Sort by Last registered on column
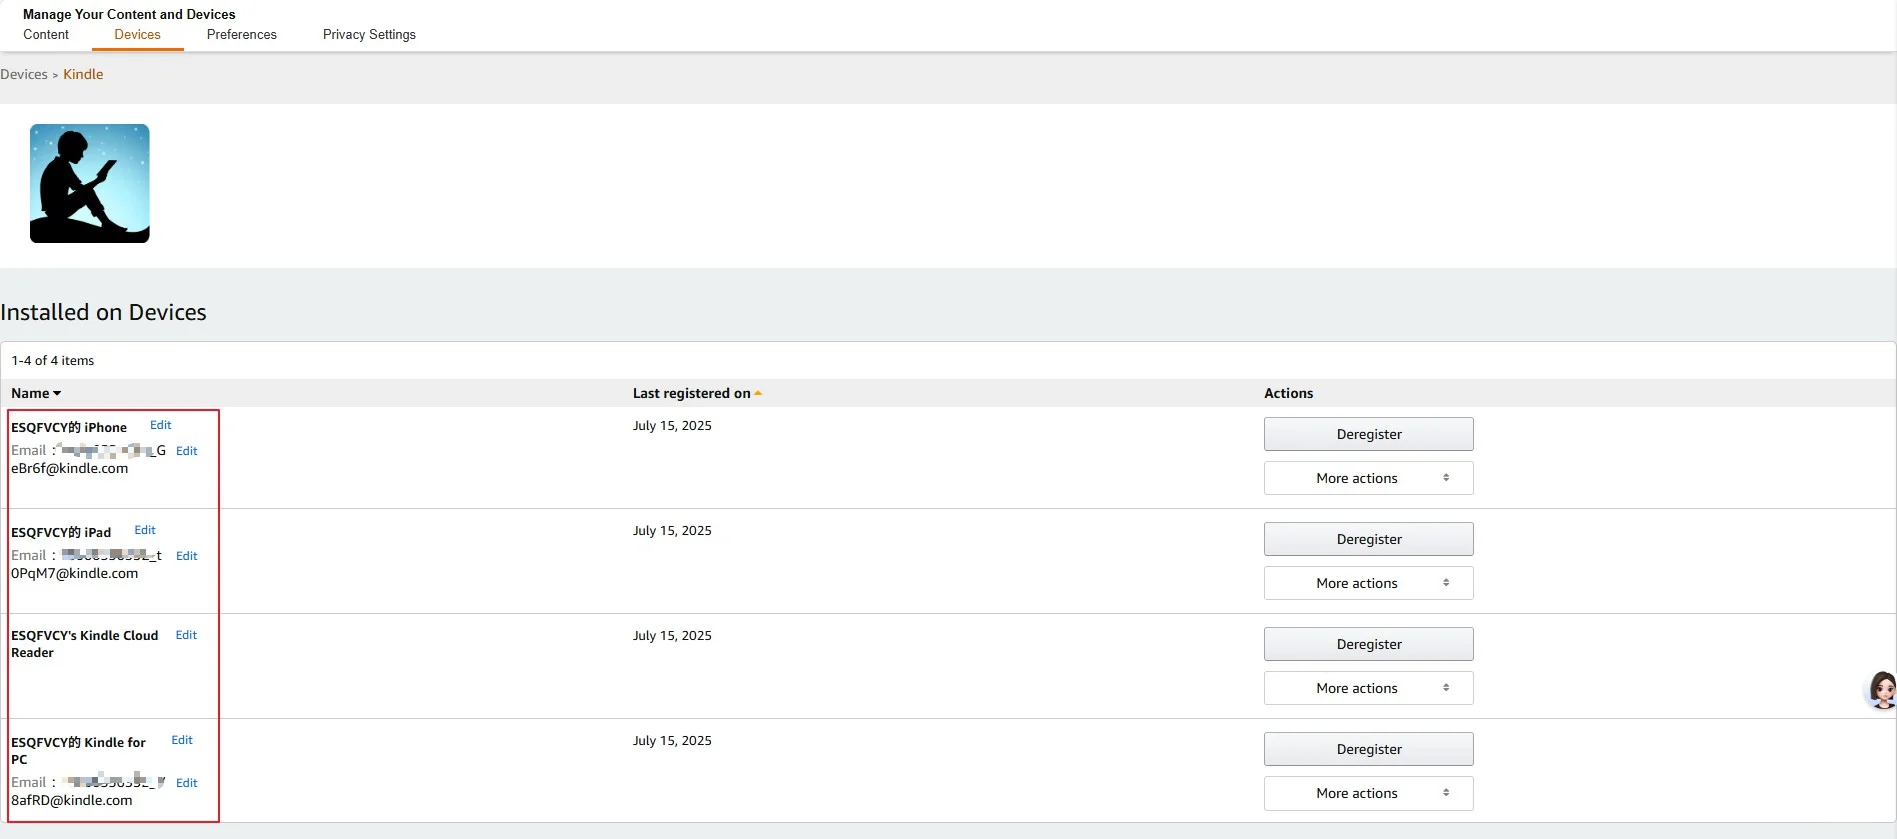The image size is (1897, 839). [697, 393]
